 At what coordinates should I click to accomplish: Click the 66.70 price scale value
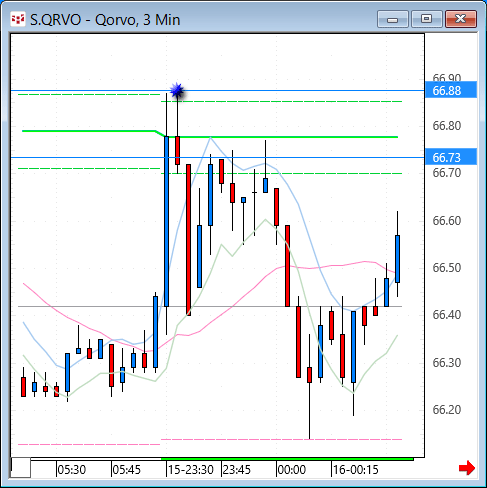(x=447, y=173)
